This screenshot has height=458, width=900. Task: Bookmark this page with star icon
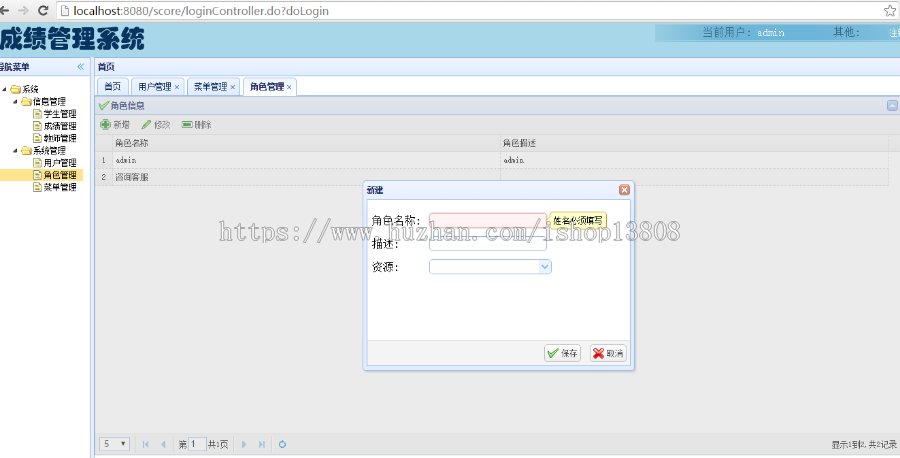point(890,10)
